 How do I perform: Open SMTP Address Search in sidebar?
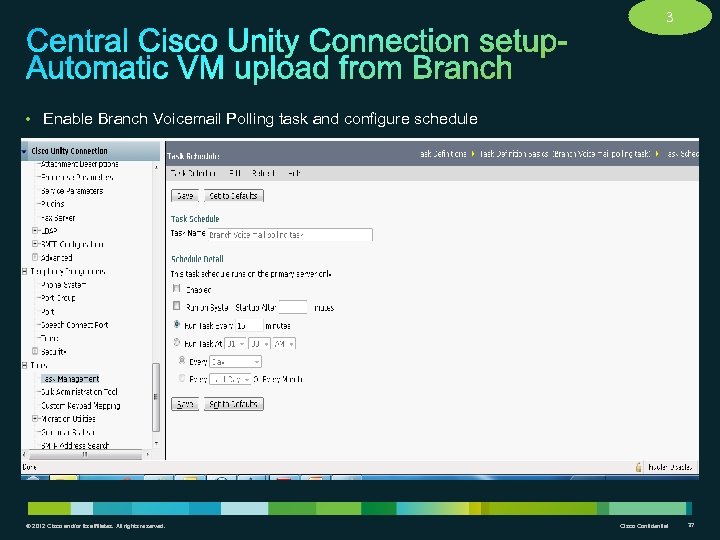(x=75, y=445)
